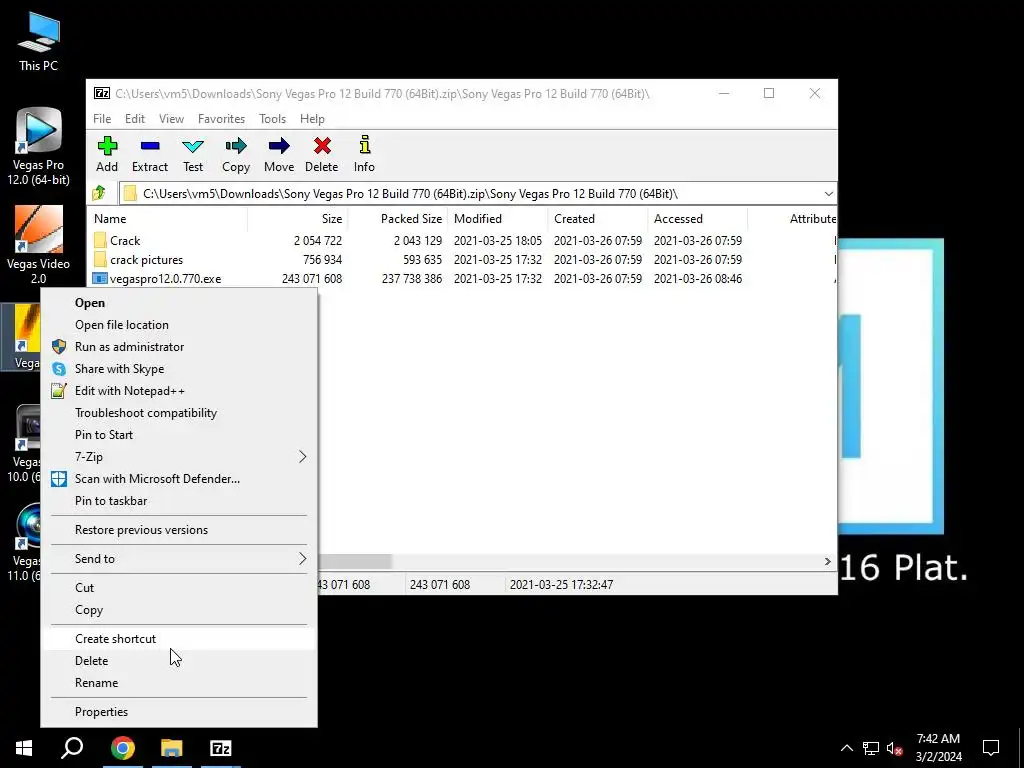This screenshot has height=768, width=1024.
Task: Expand the Send to submenu
Action: pos(179,558)
